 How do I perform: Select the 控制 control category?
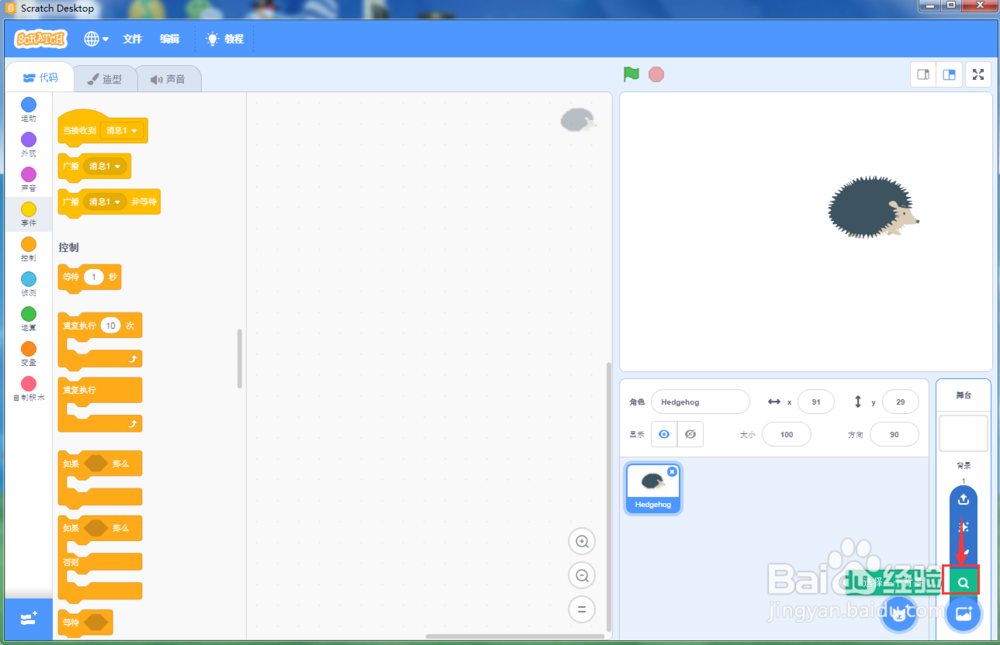tap(29, 249)
